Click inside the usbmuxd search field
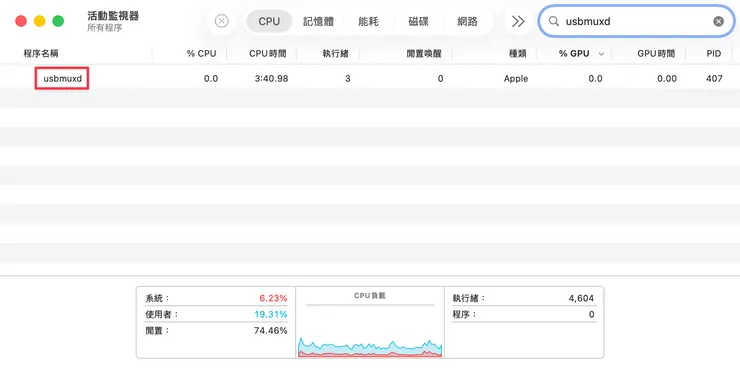 pyautogui.click(x=637, y=21)
